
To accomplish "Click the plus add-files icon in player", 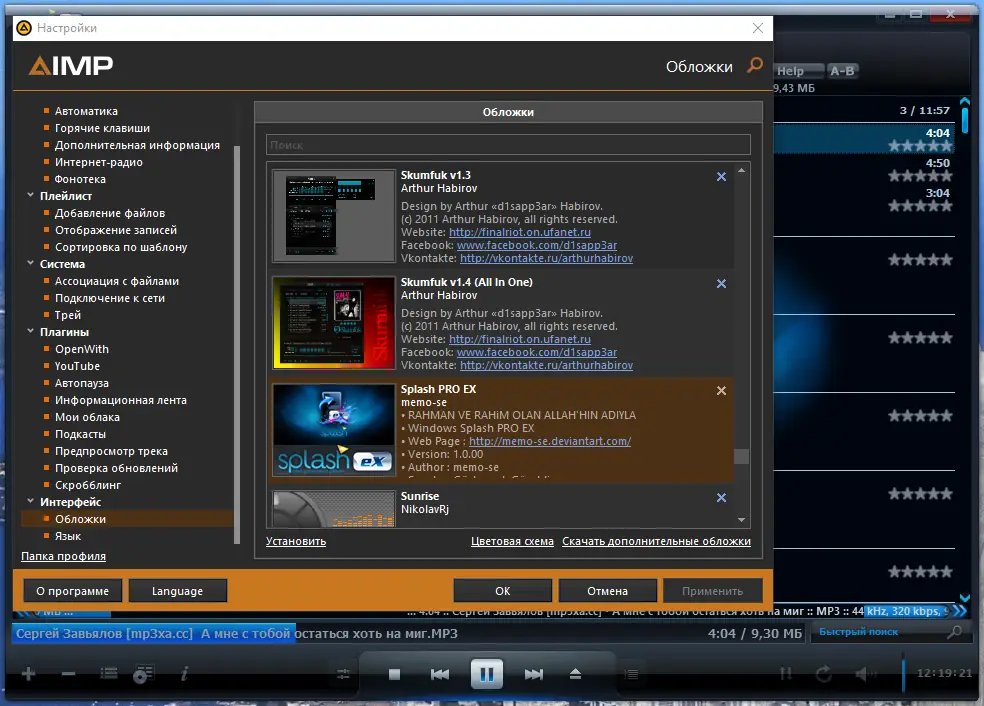I will point(28,674).
